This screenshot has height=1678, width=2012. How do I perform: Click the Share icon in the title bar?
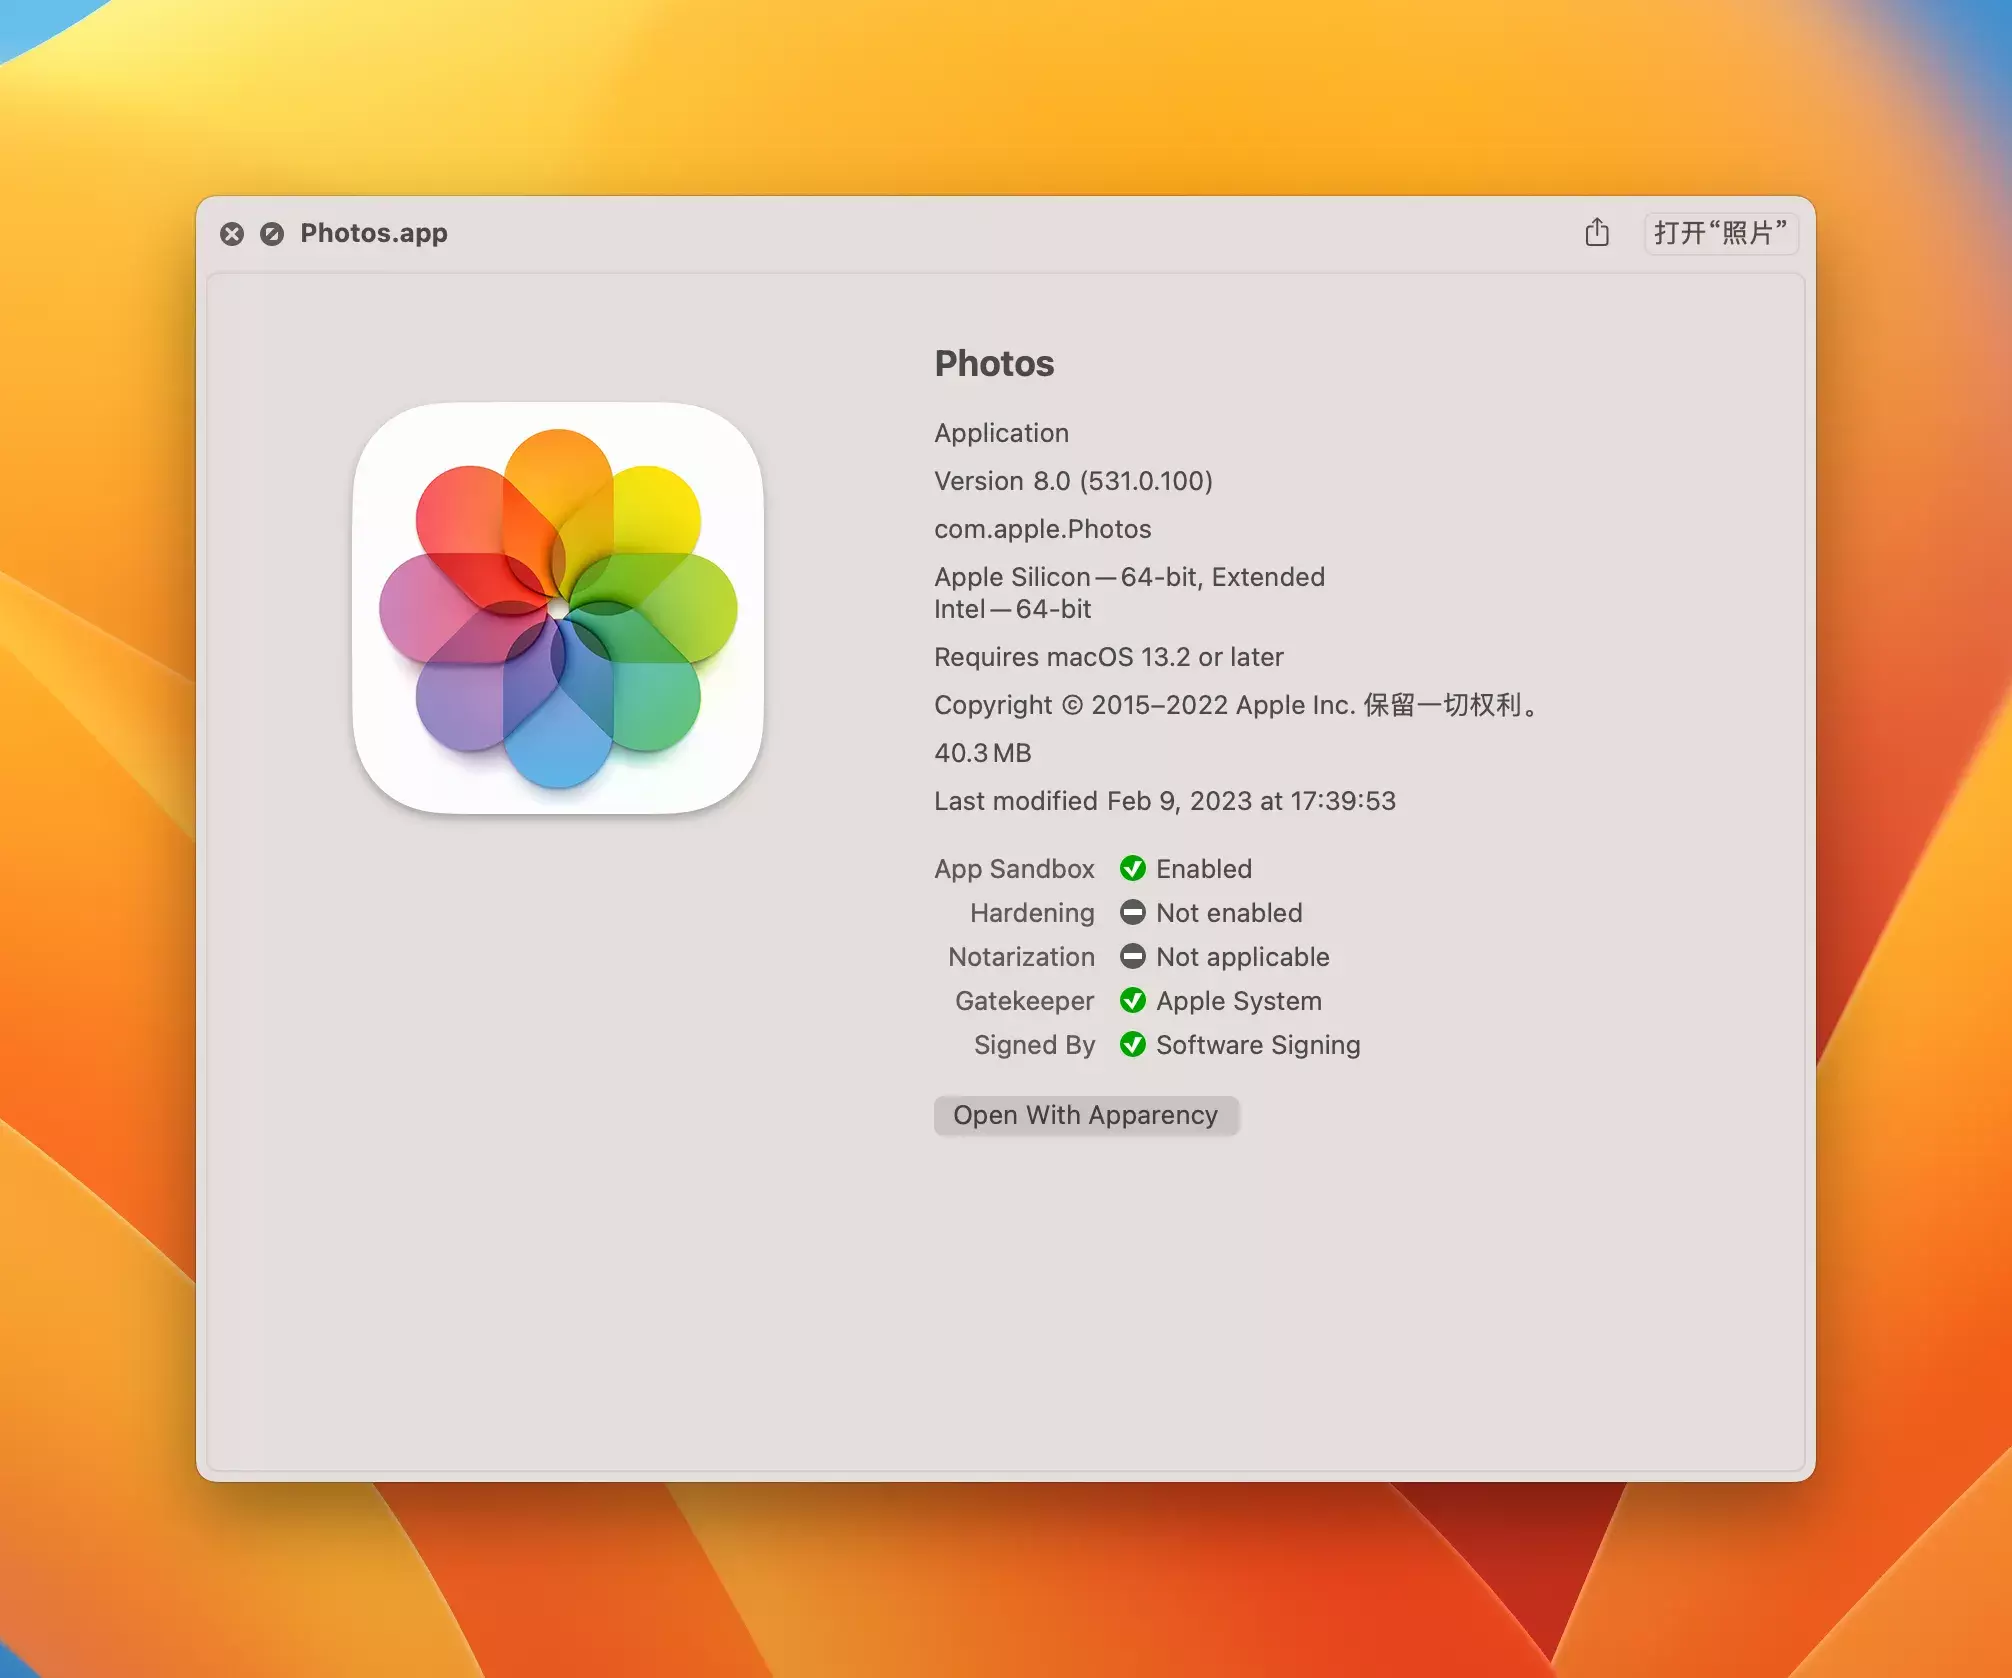click(x=1596, y=233)
